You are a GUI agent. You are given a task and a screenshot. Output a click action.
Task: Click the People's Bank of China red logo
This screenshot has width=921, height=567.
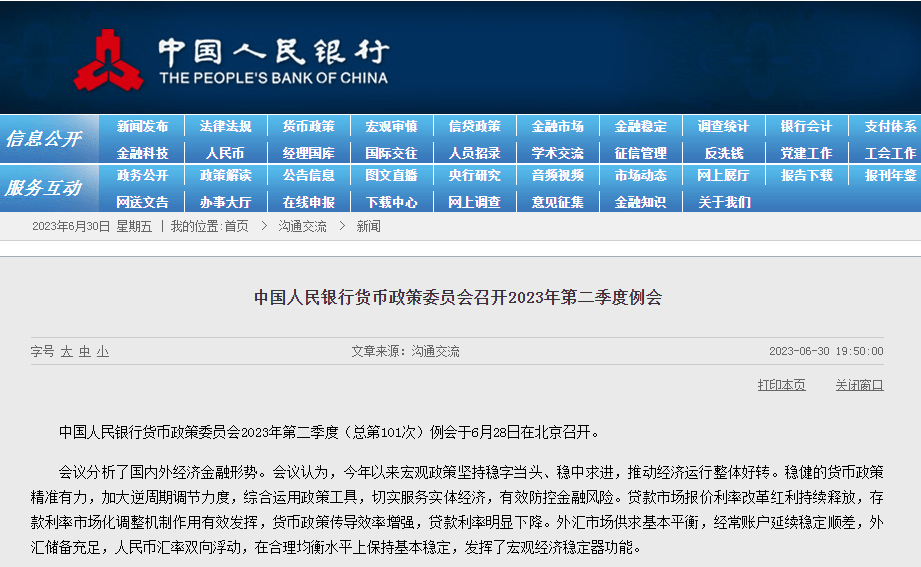109,61
